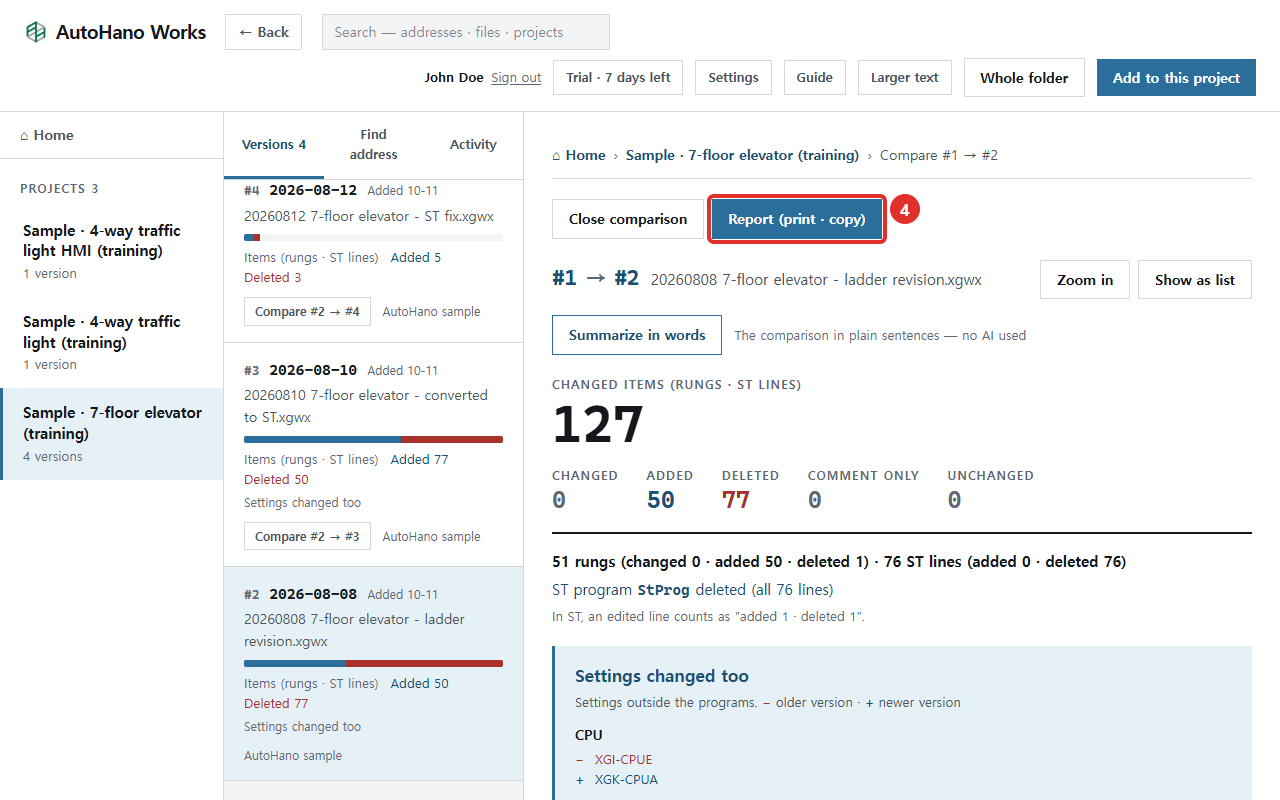The image size is (1280, 800).
Task: Click the CHANGED count 0
Action: point(559,500)
